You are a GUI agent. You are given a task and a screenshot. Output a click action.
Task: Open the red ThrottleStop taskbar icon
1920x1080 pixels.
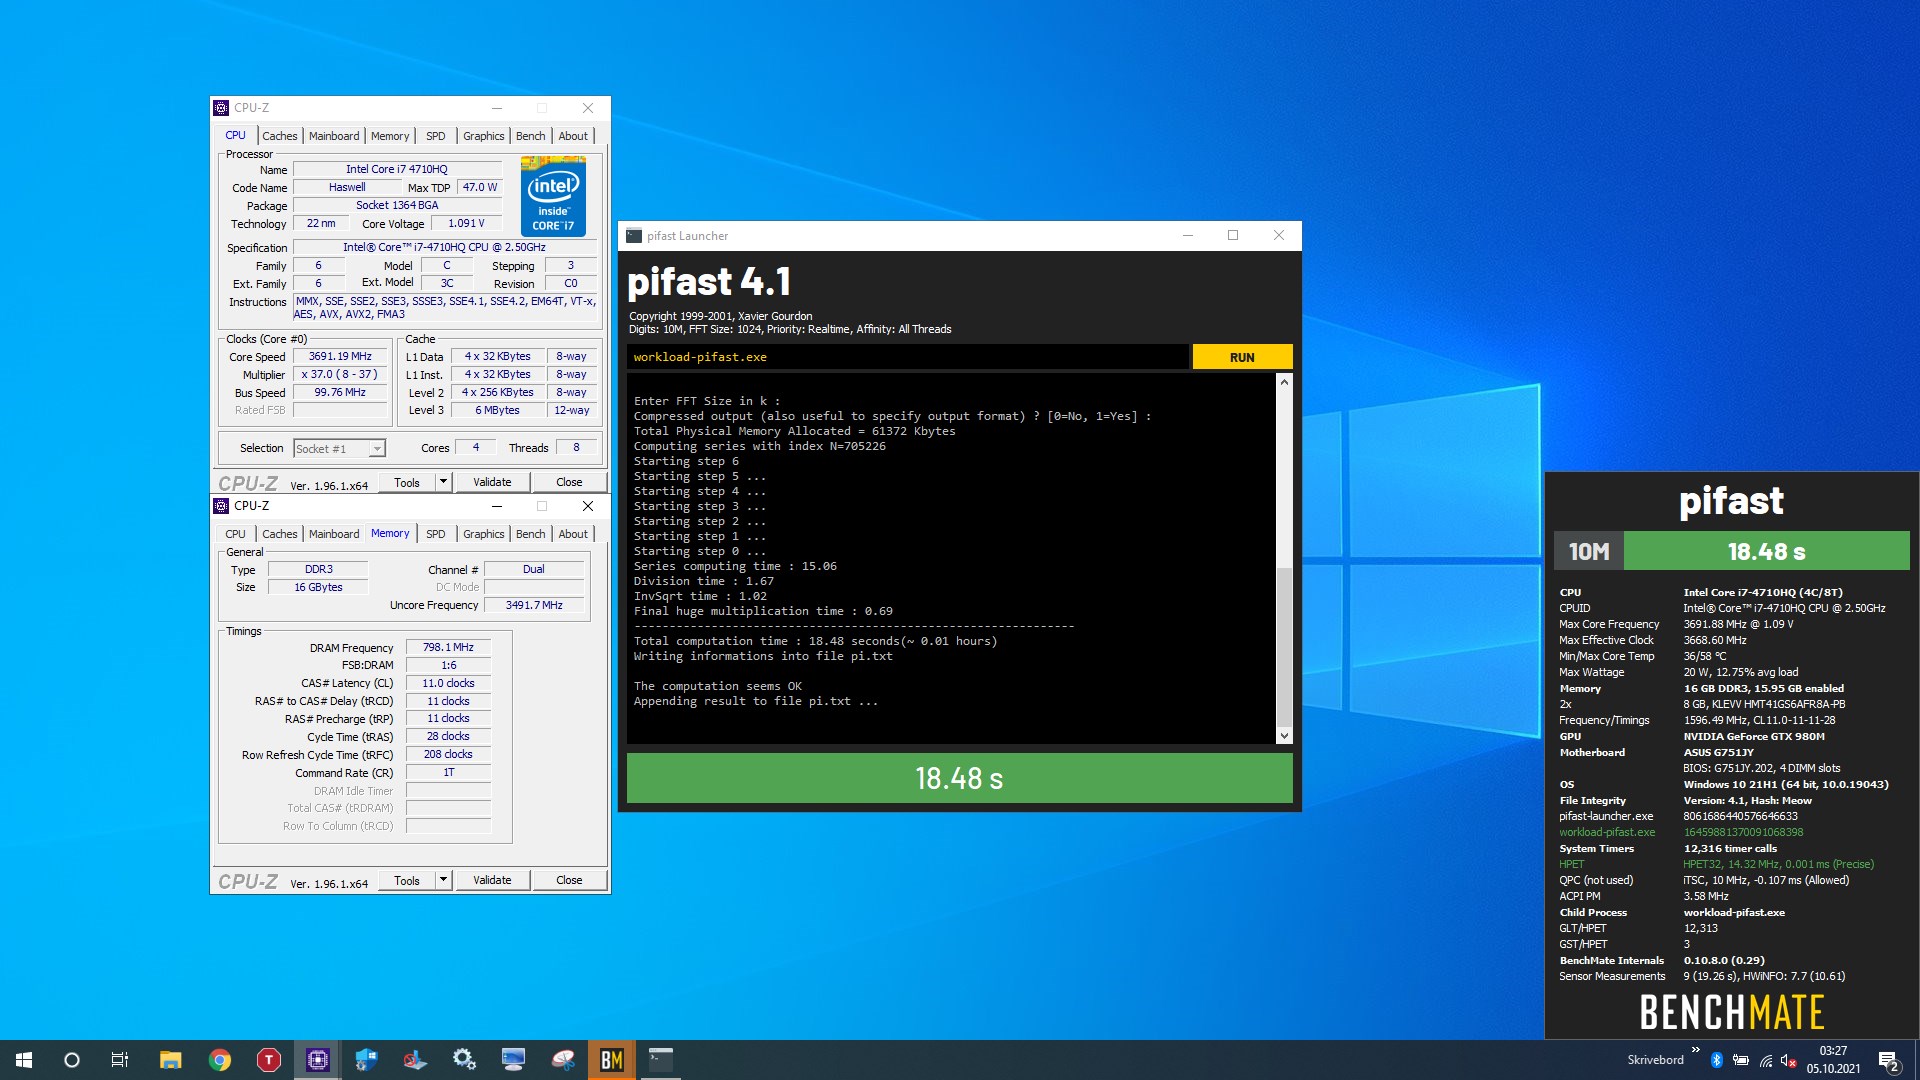pos(269,1060)
